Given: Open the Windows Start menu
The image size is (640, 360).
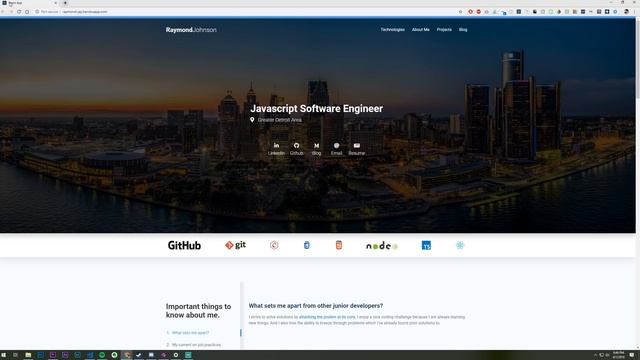Looking at the screenshot, I should click(x=4, y=355).
